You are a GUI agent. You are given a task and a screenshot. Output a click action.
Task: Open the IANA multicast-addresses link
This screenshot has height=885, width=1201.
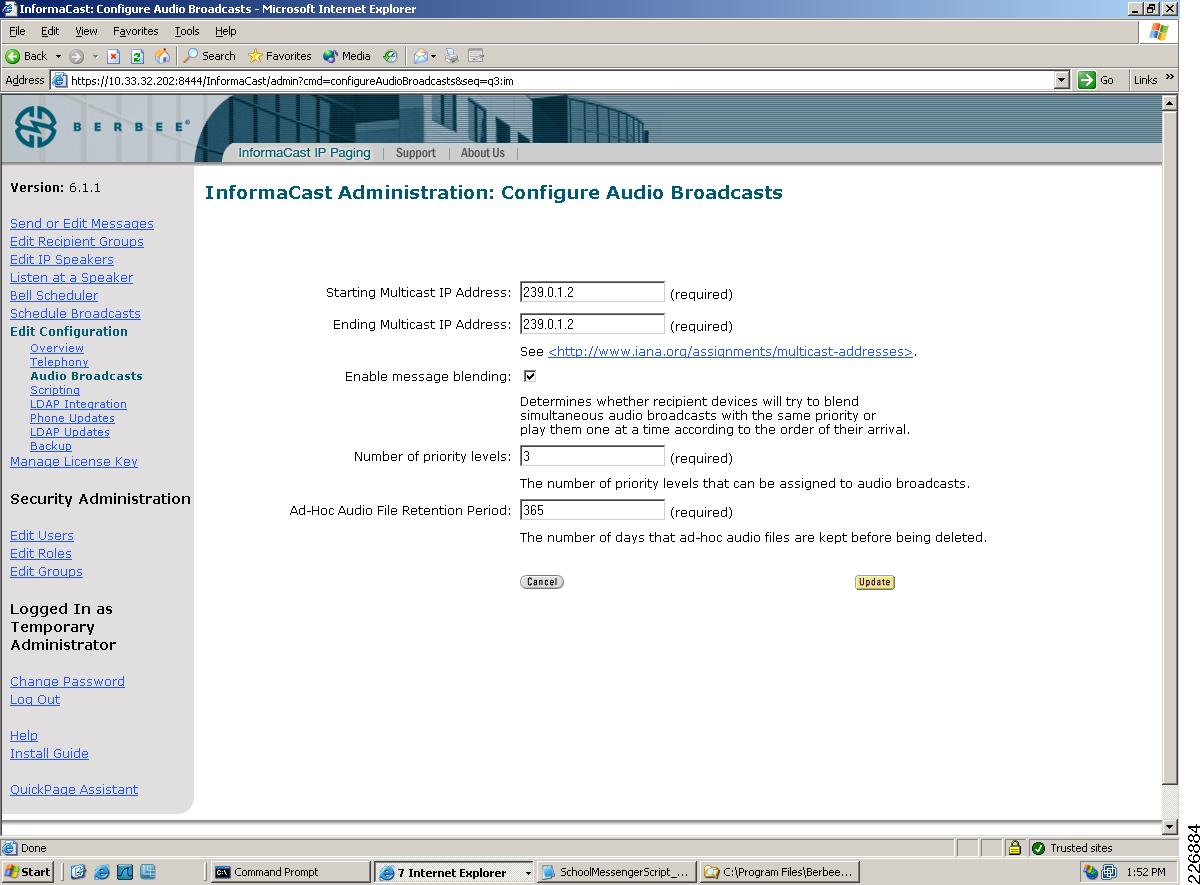pos(730,352)
